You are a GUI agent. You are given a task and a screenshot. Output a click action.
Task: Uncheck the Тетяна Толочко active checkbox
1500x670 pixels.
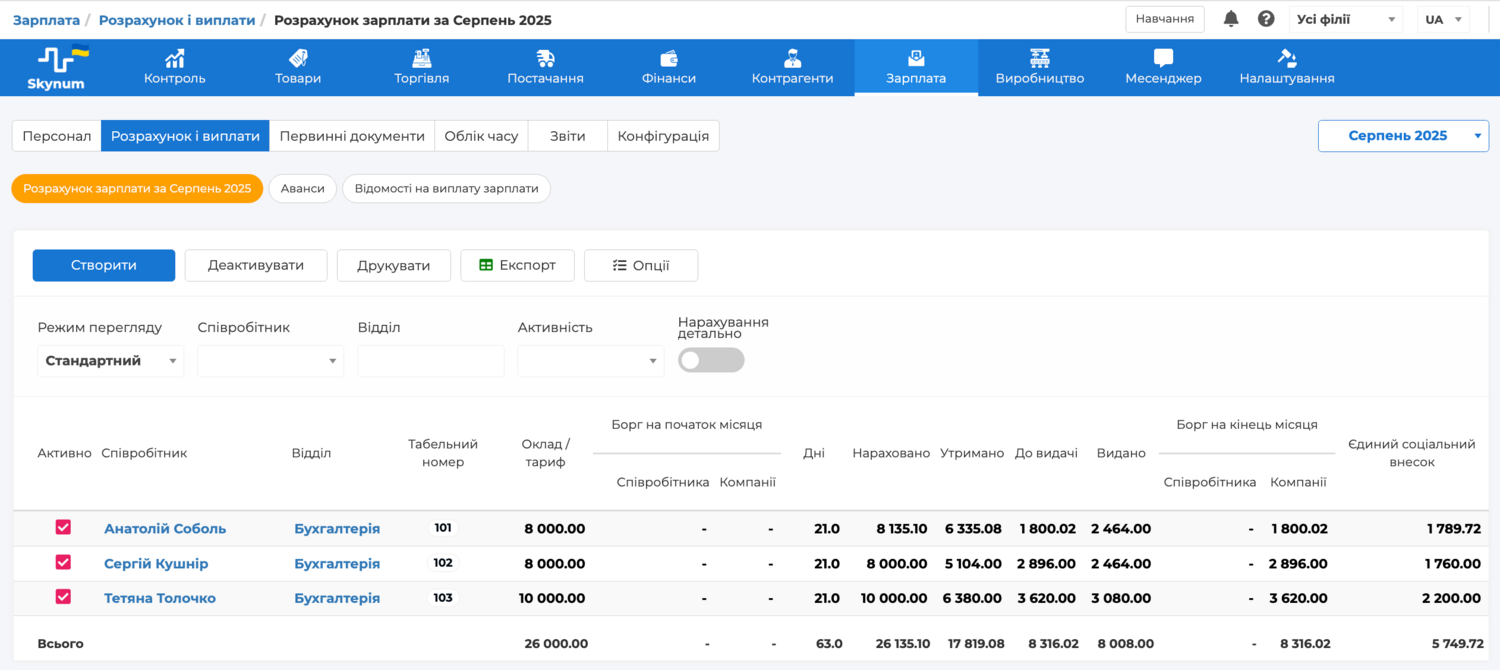pyautogui.click(x=63, y=597)
